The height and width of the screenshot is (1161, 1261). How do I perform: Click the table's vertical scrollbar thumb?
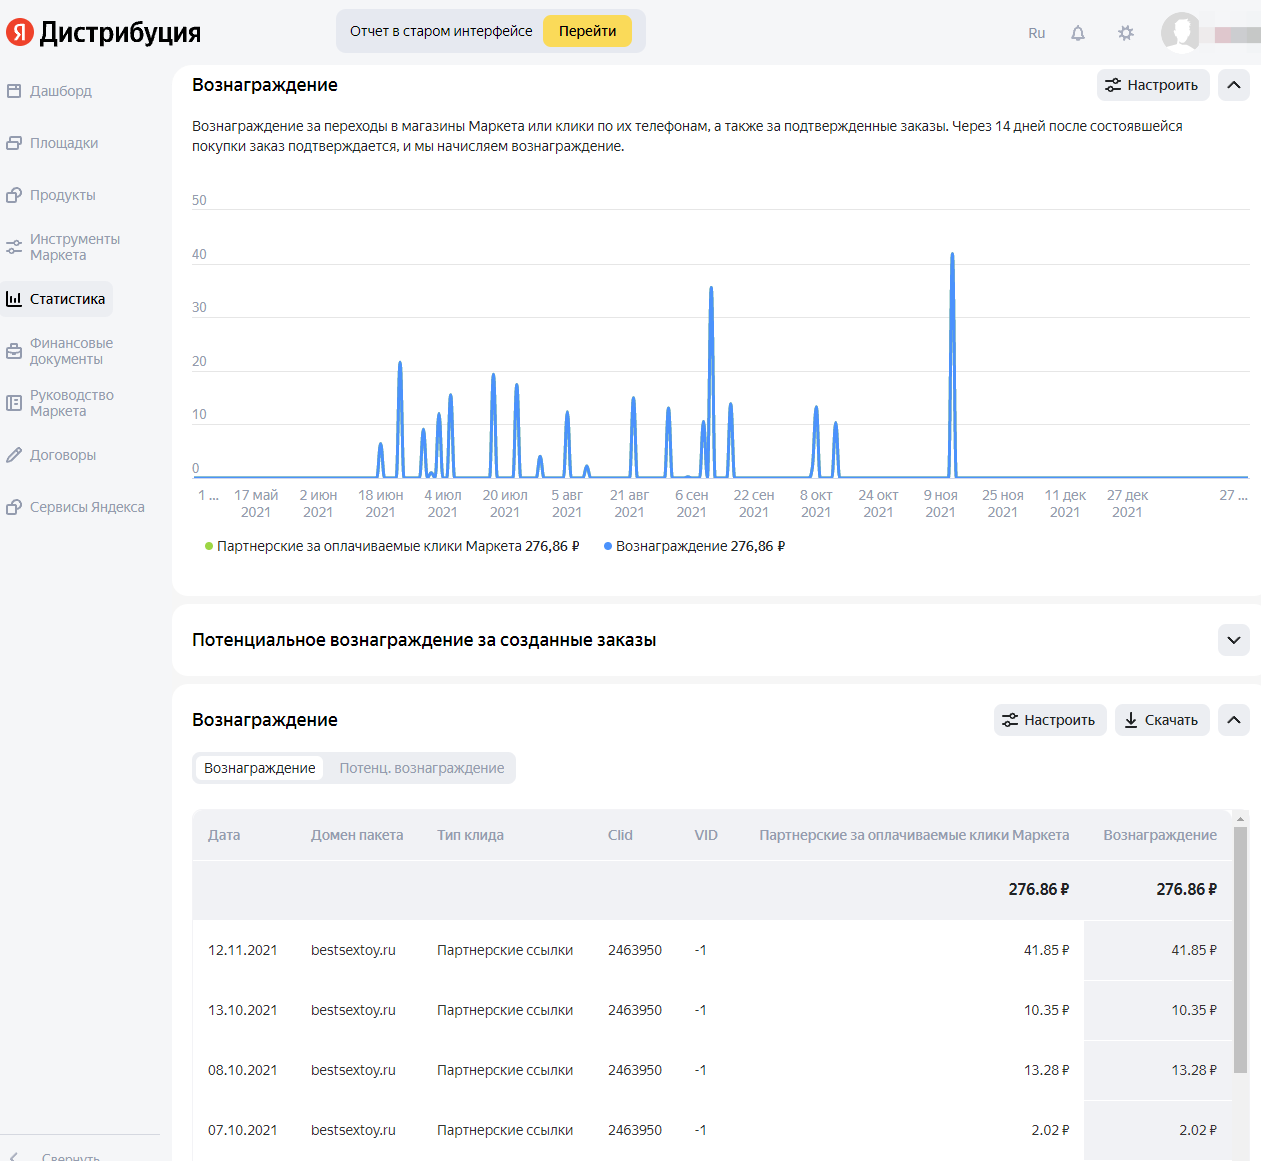coord(1240,950)
